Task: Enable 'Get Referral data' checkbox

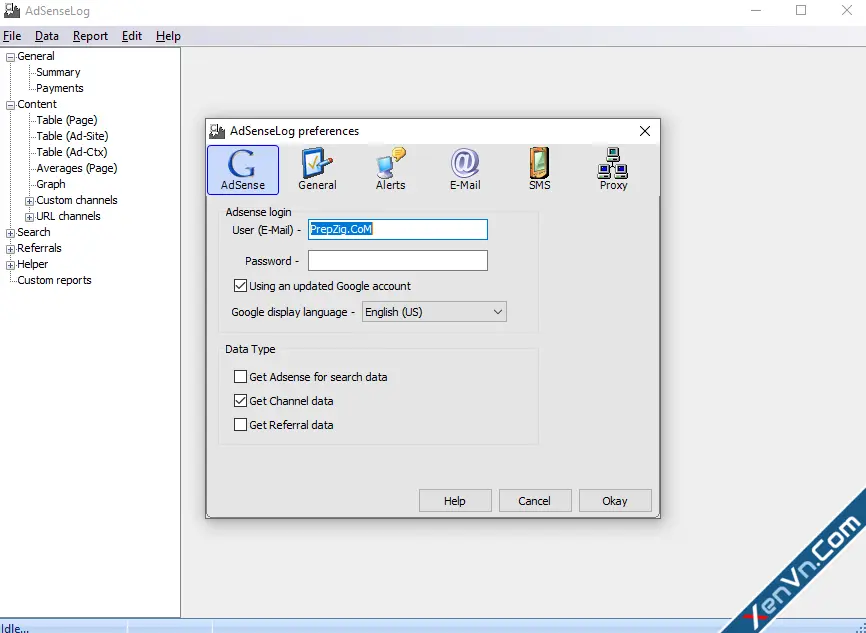Action: (x=240, y=425)
